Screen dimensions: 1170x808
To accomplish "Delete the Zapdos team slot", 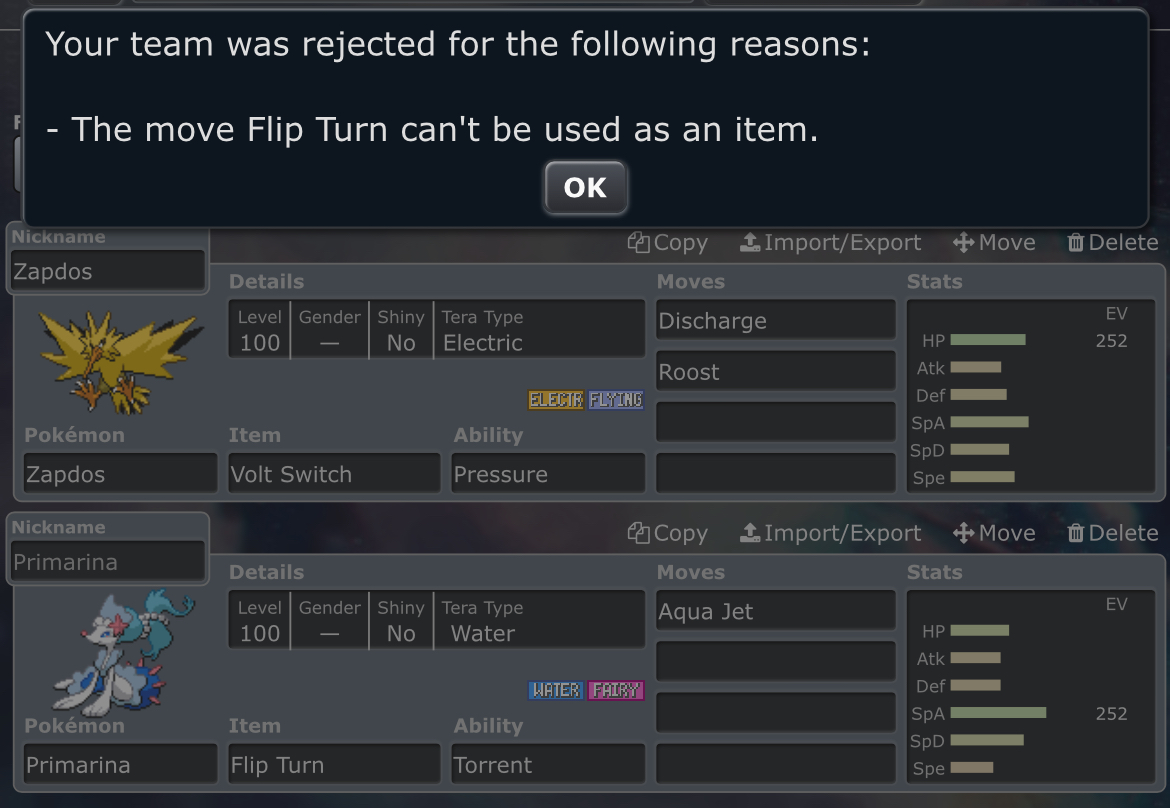I will pos(1112,243).
